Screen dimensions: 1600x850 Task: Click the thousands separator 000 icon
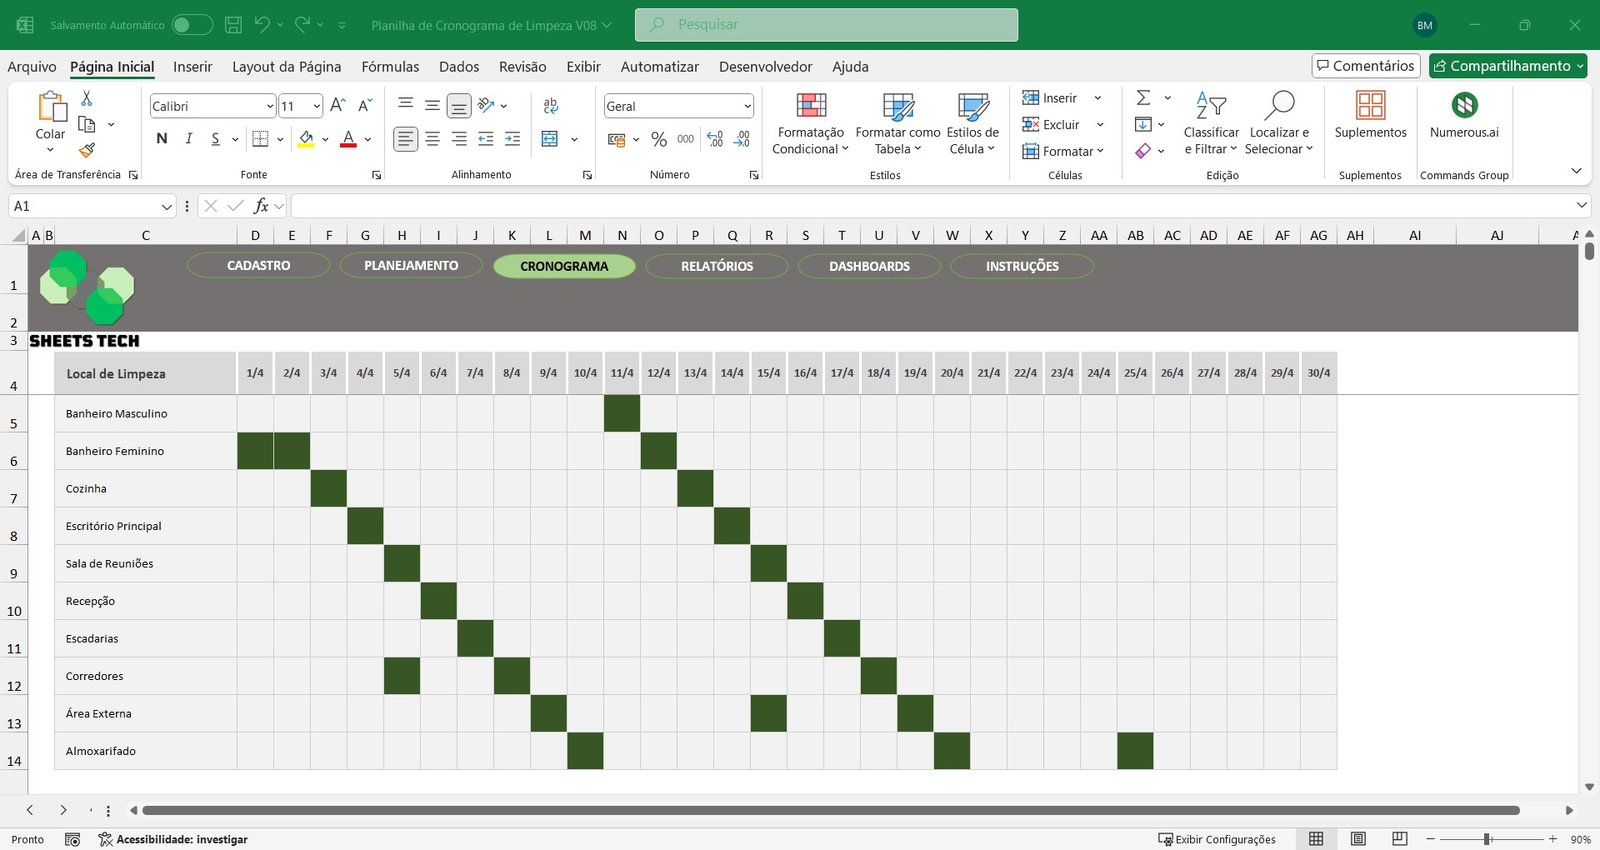686,139
